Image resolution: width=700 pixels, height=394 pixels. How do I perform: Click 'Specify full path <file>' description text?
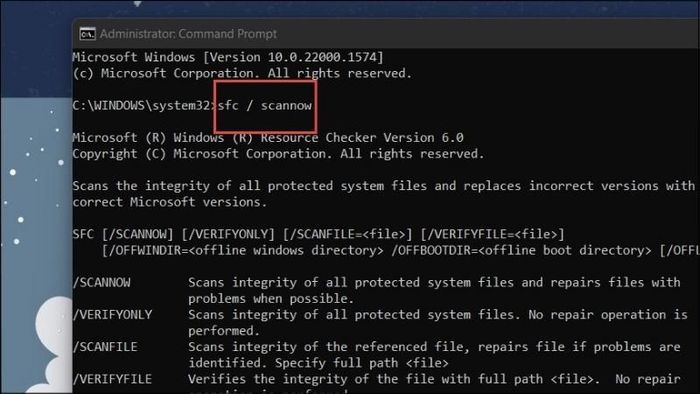click(x=362, y=363)
